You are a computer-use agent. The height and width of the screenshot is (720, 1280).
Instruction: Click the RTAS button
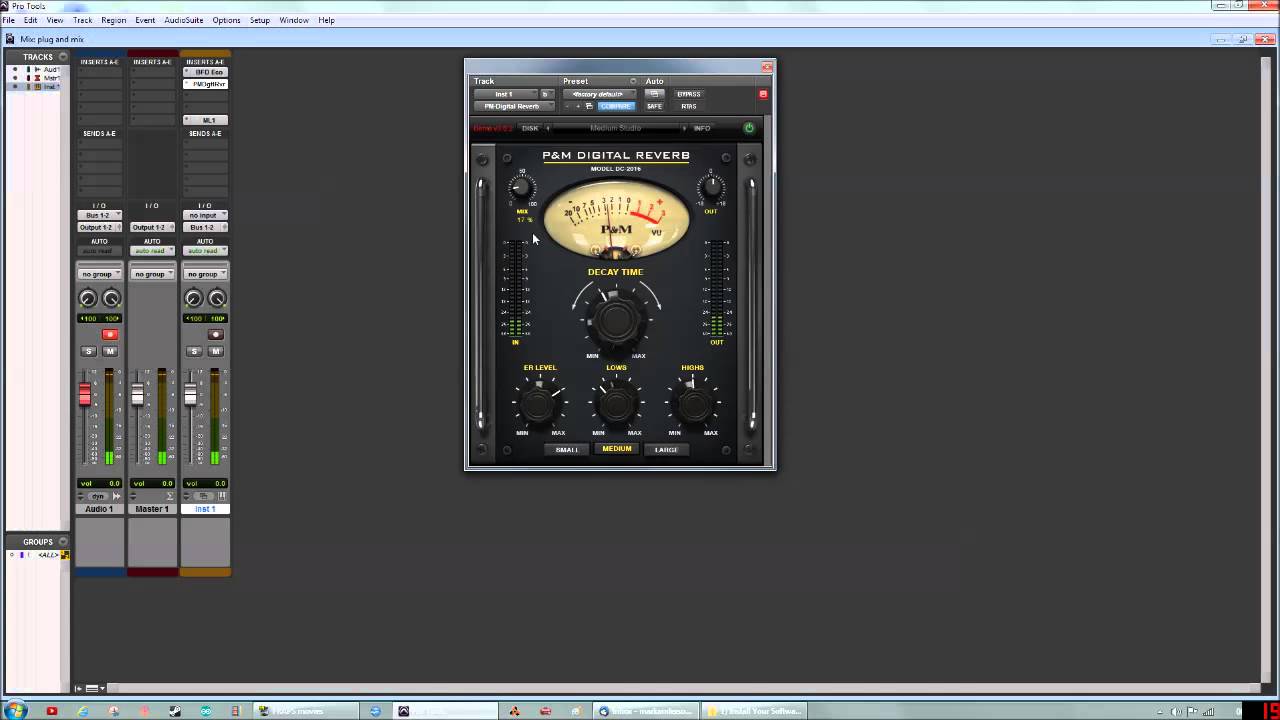point(689,106)
